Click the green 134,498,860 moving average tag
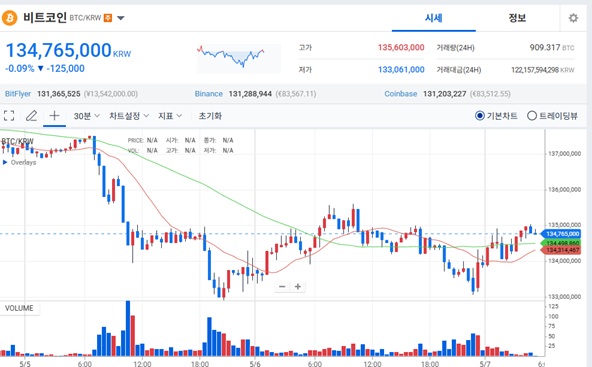The width and height of the screenshot is (592, 367). point(561,243)
